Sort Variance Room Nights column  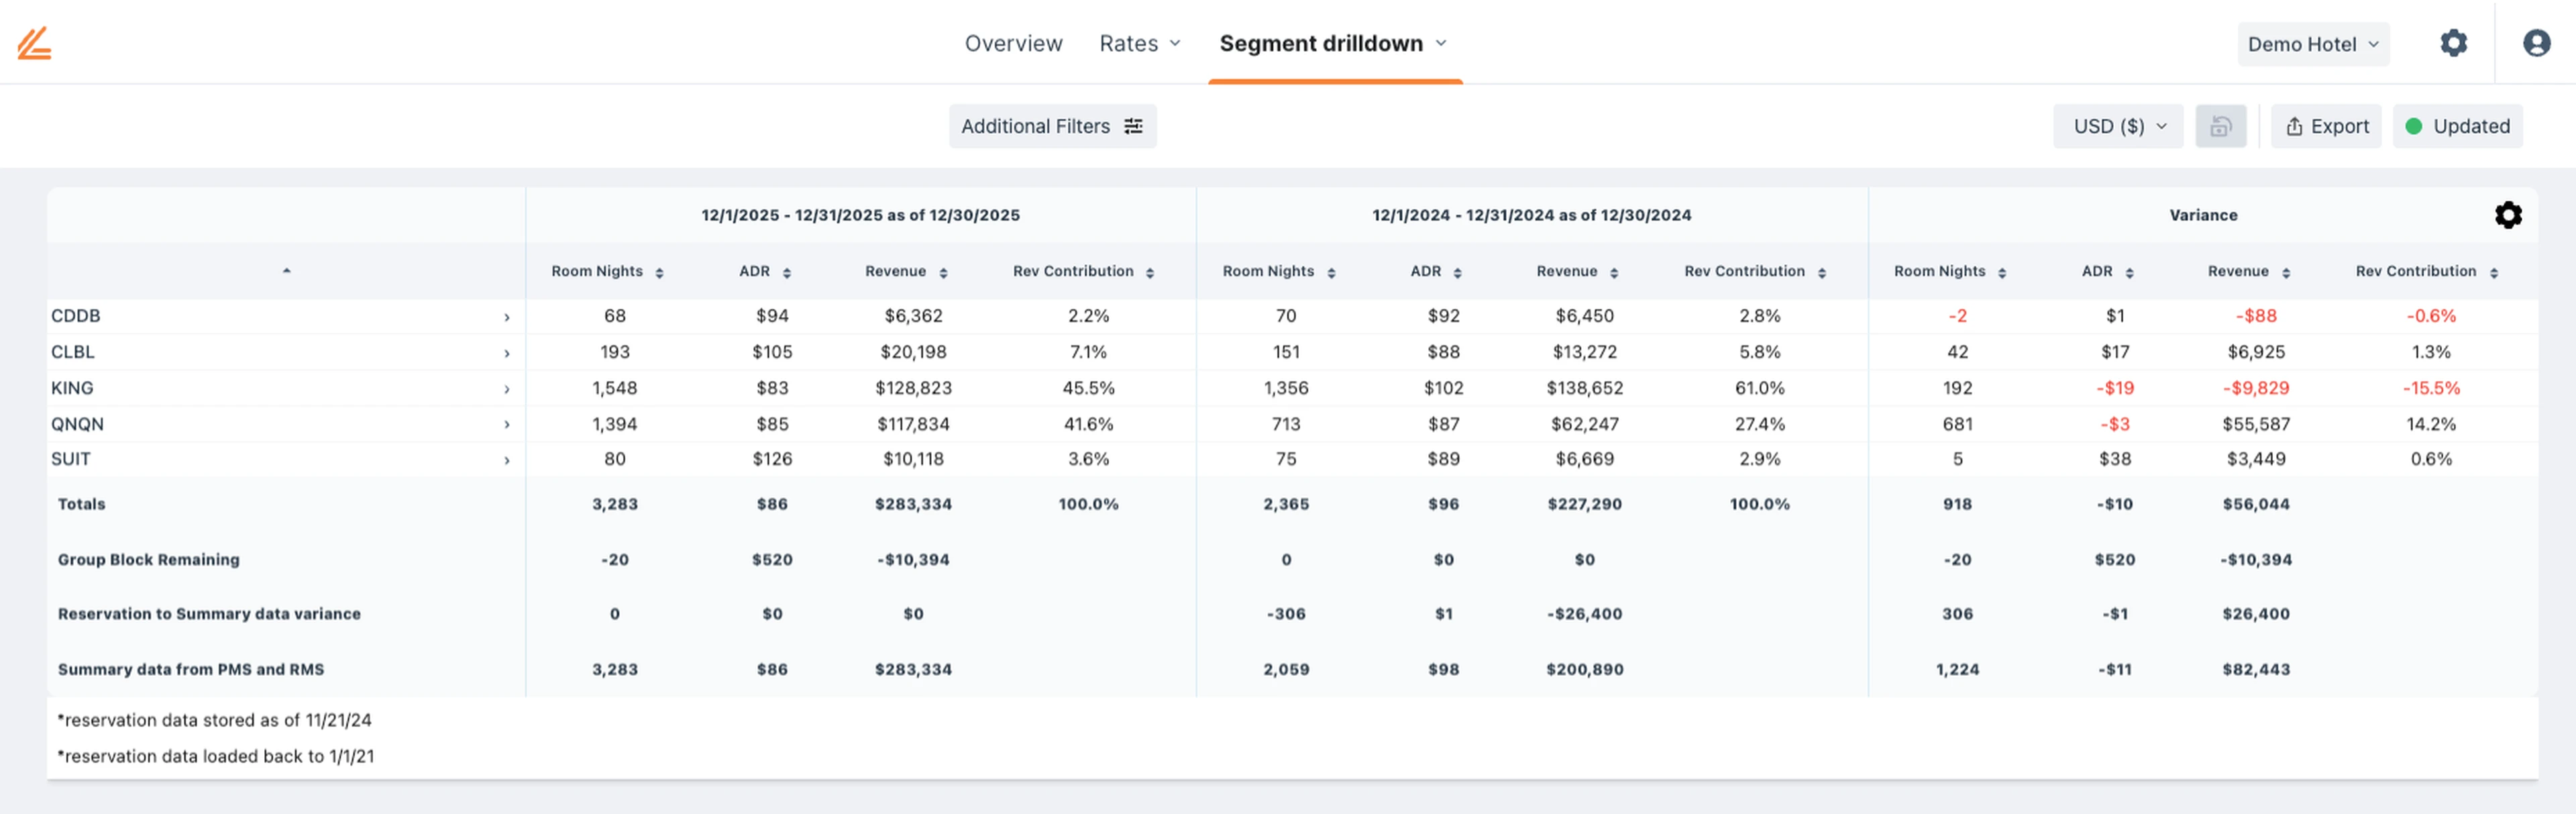tap(2001, 272)
